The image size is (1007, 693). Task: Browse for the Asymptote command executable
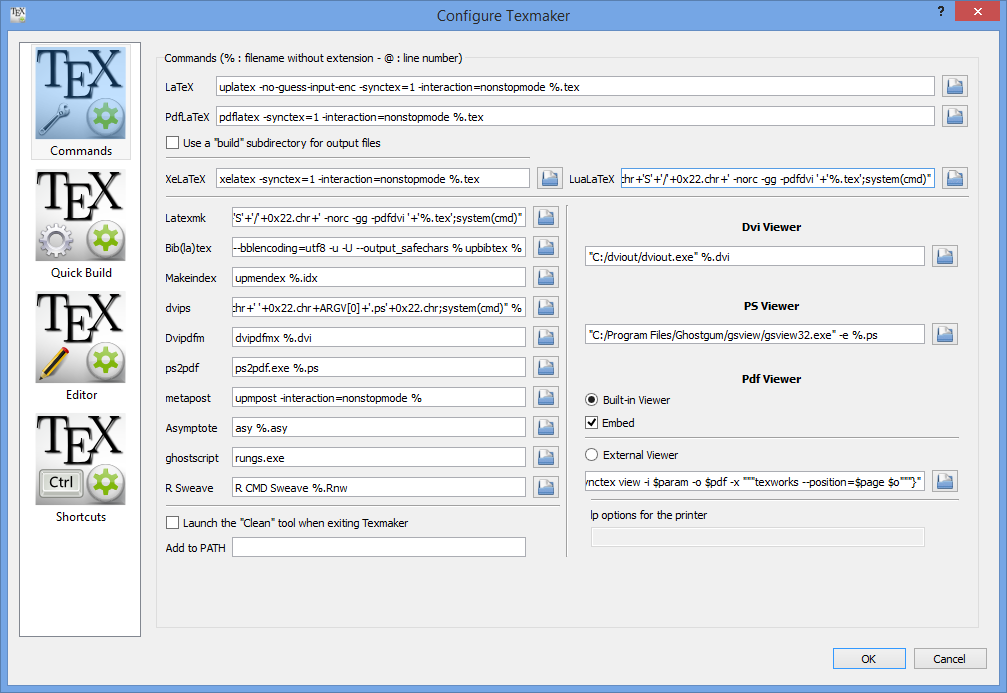(546, 427)
